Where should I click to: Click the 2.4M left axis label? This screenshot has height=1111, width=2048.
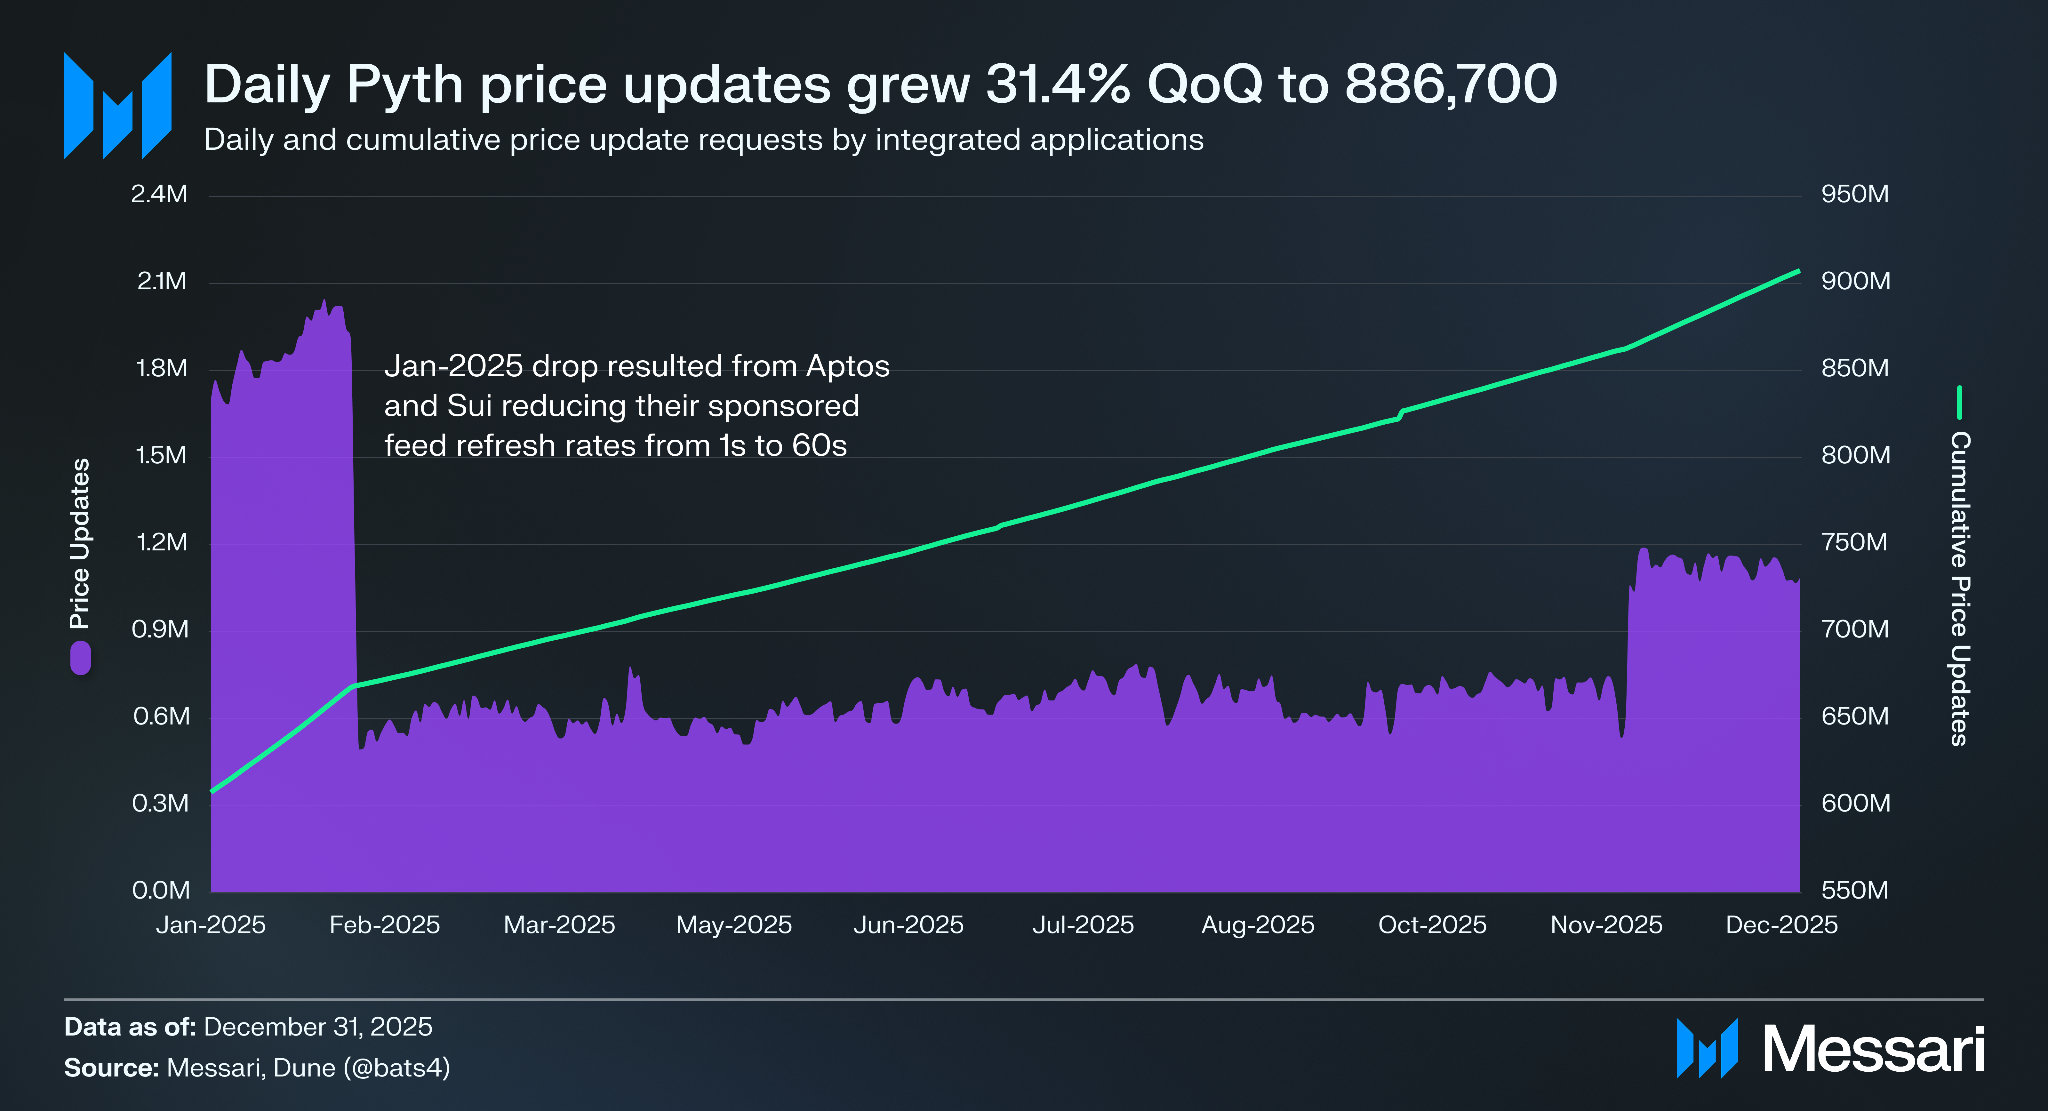pos(159,194)
